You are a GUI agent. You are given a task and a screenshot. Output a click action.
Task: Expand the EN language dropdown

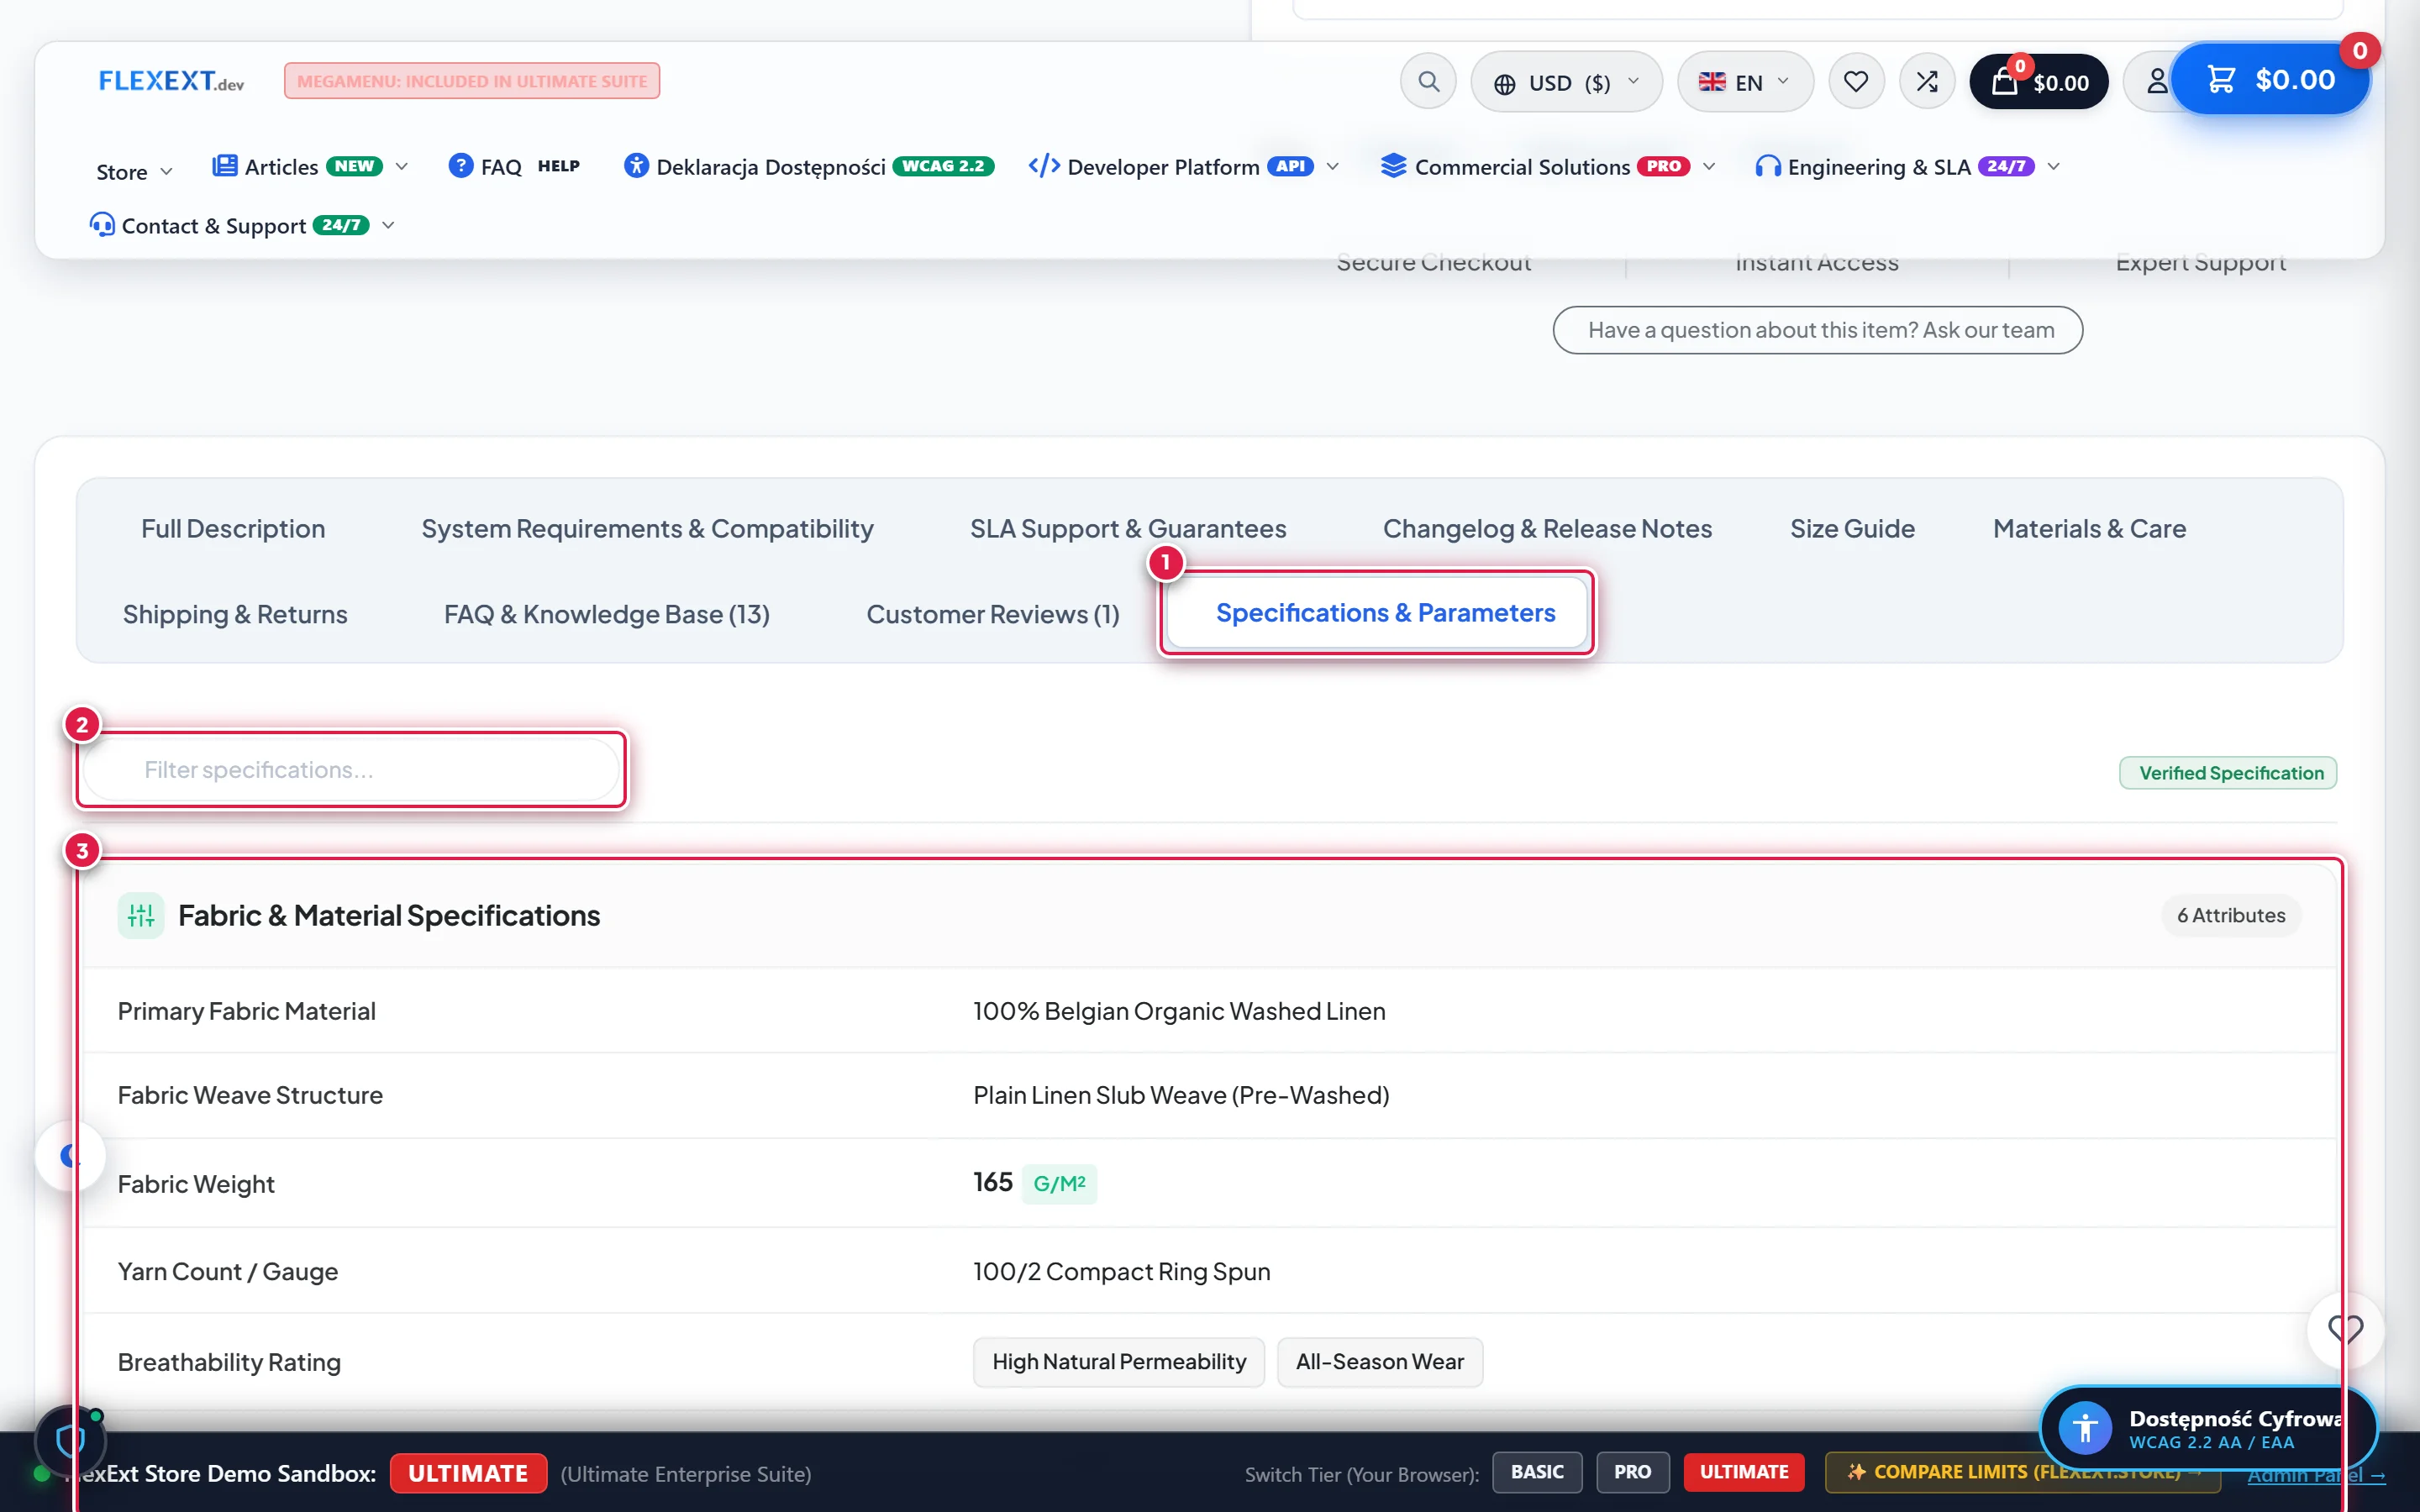click(x=1745, y=82)
